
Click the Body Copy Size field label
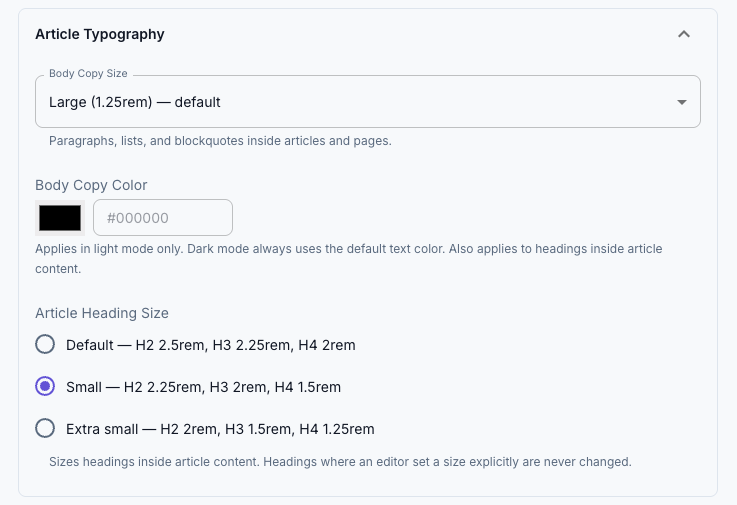88,73
